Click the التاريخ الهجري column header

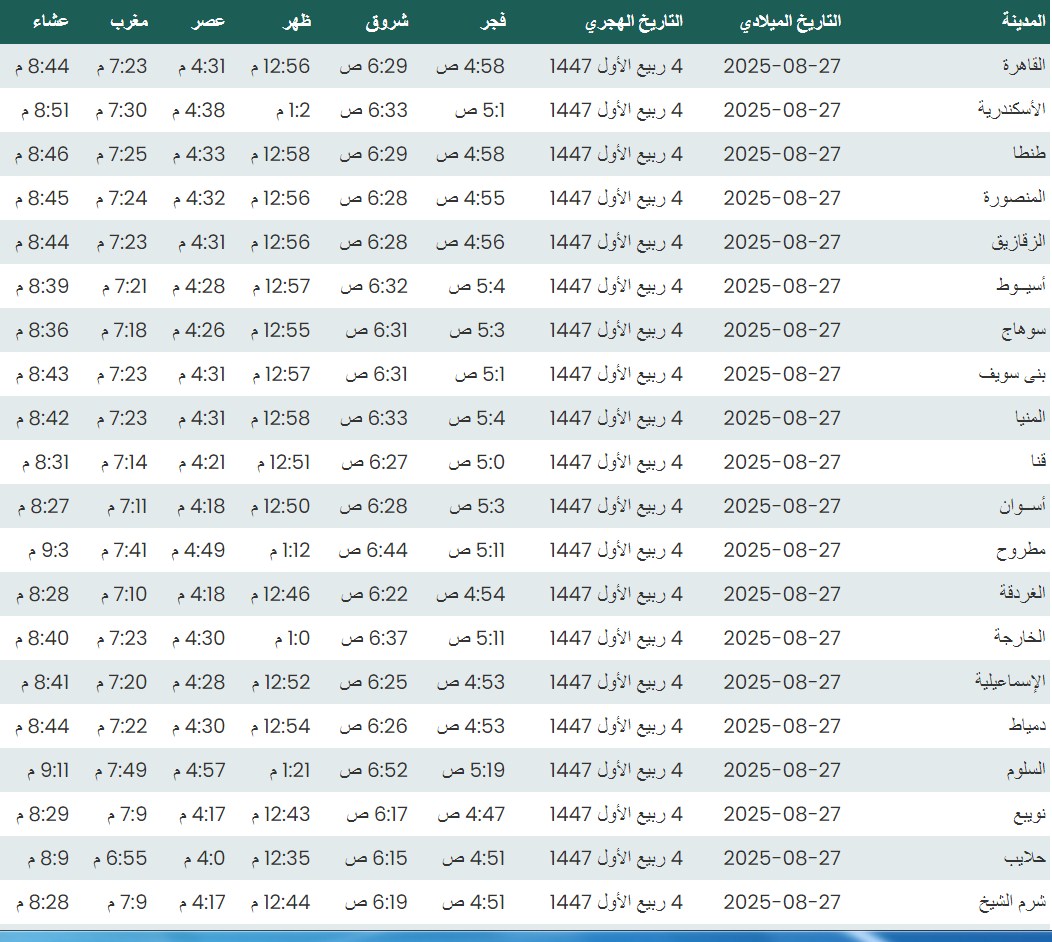[634, 21]
